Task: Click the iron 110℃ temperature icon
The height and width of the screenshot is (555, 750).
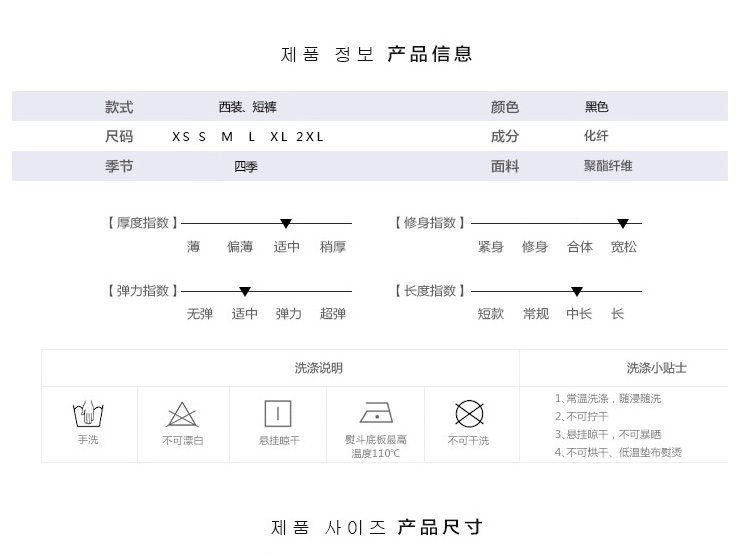Action: 375,413
